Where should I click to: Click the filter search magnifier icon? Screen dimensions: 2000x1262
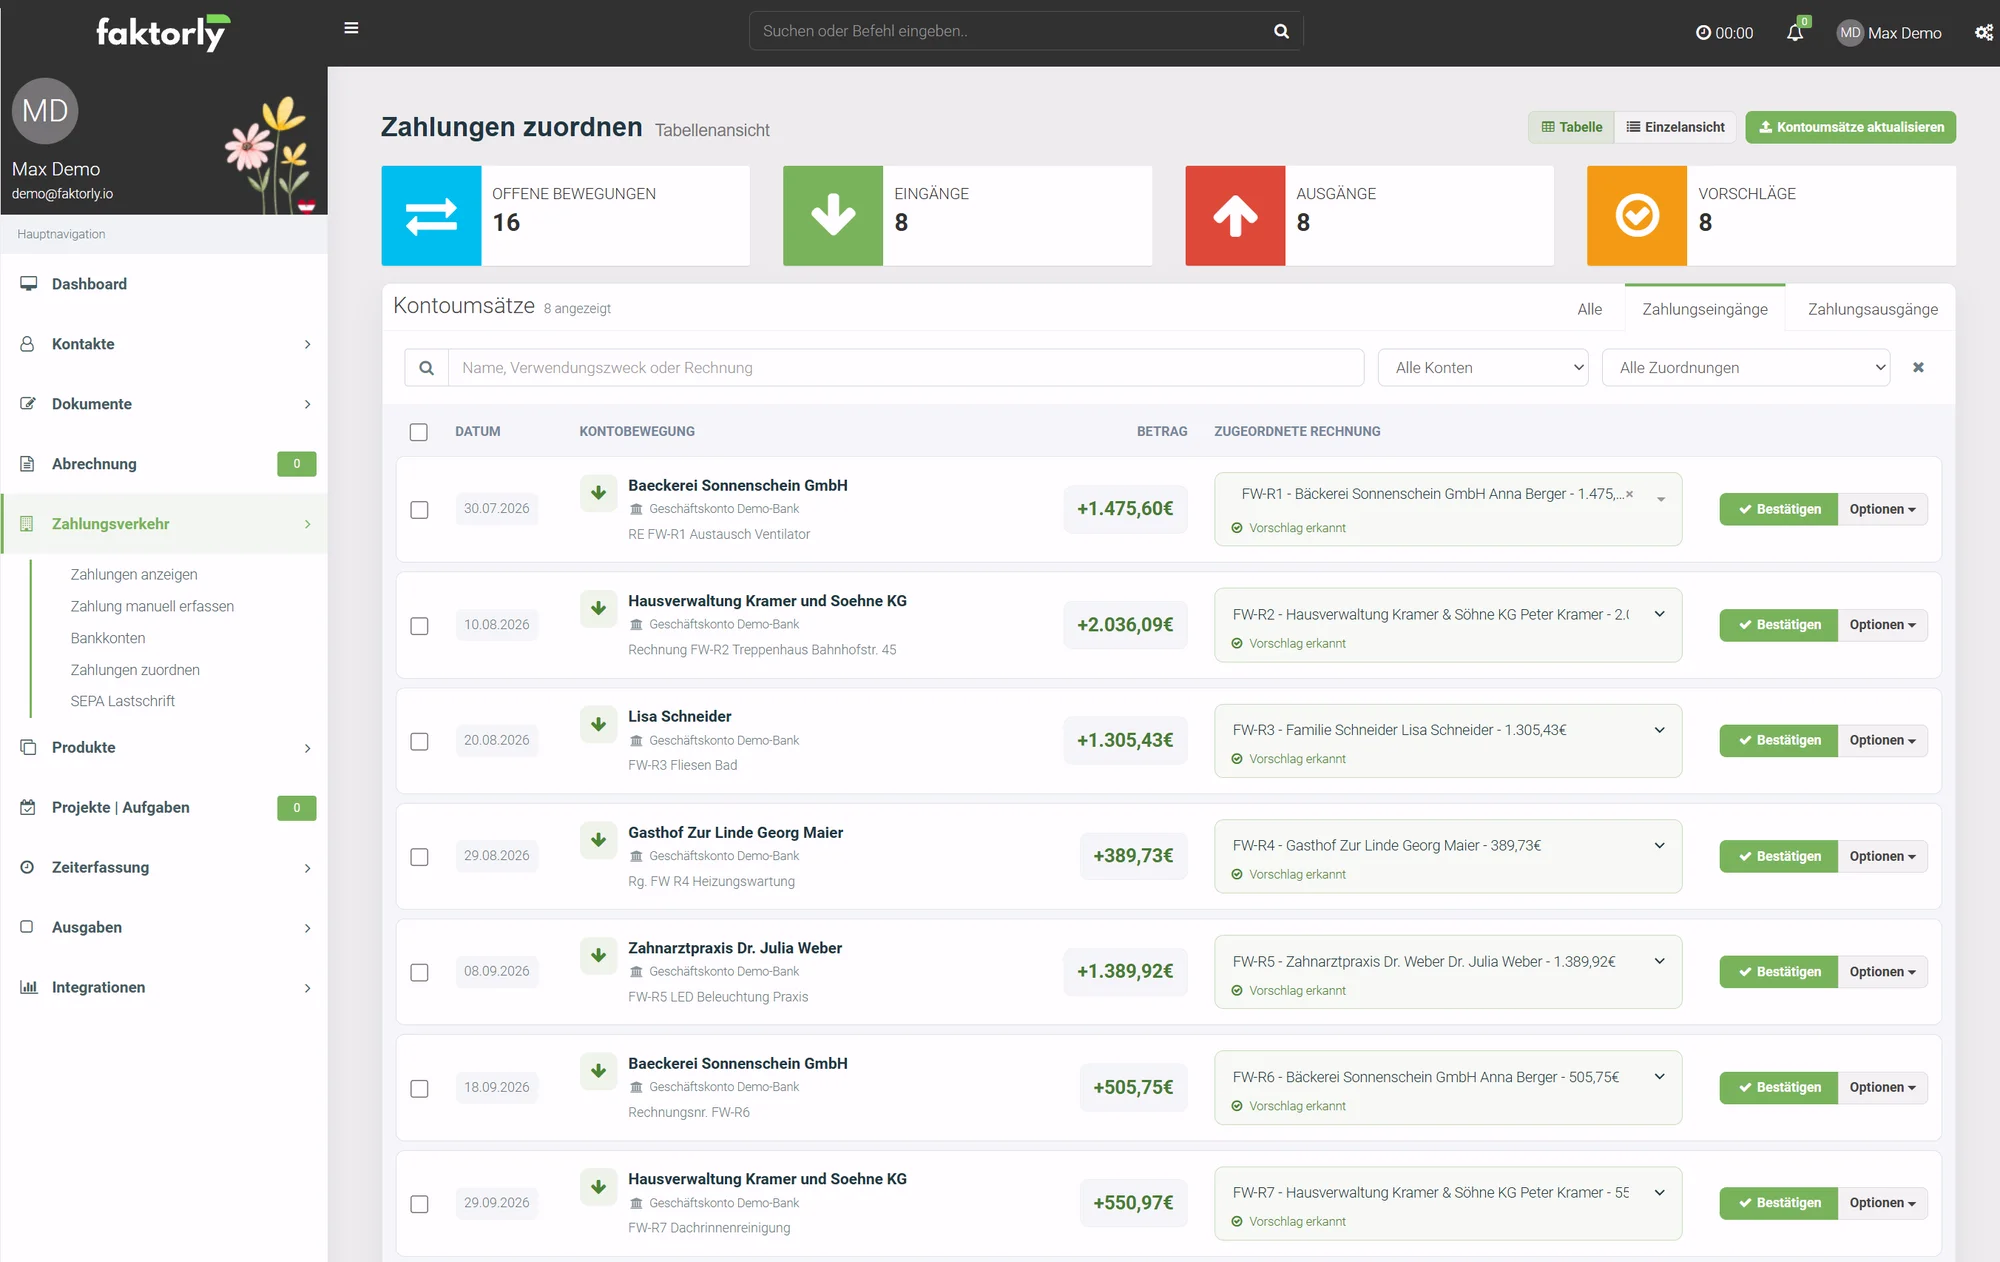[427, 368]
